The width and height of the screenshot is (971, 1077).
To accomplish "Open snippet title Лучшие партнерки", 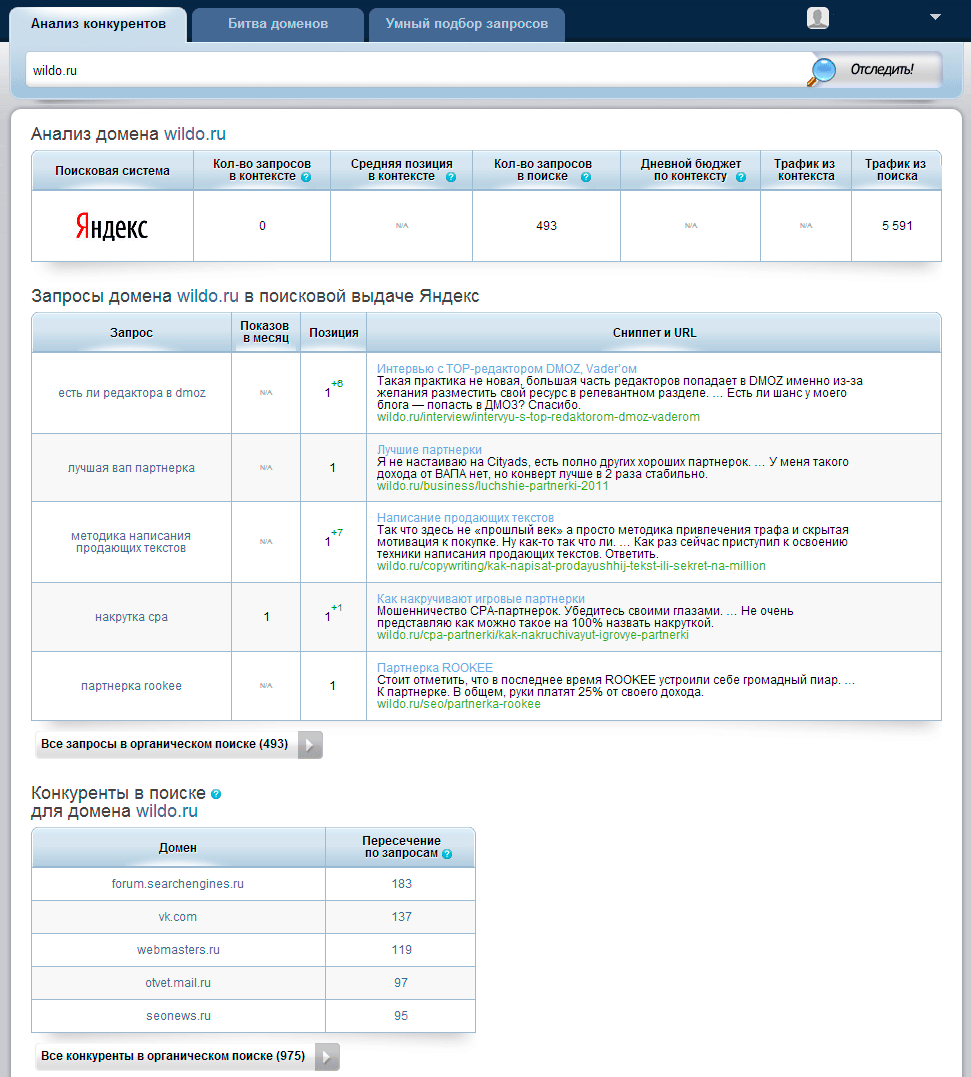I will click(x=429, y=450).
